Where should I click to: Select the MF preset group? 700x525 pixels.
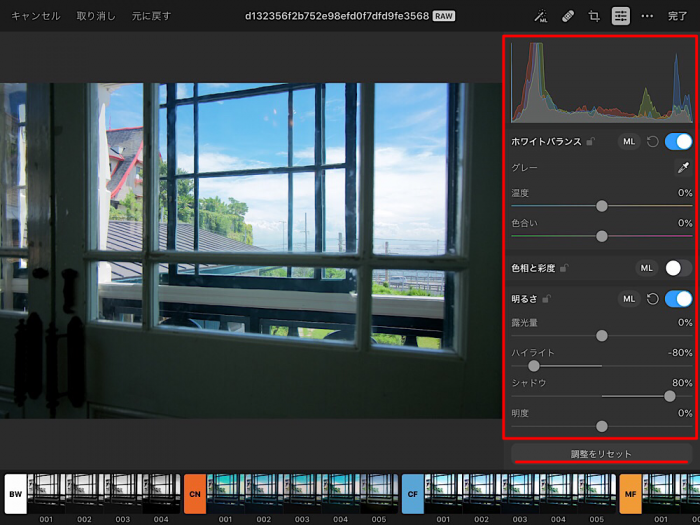click(x=630, y=494)
